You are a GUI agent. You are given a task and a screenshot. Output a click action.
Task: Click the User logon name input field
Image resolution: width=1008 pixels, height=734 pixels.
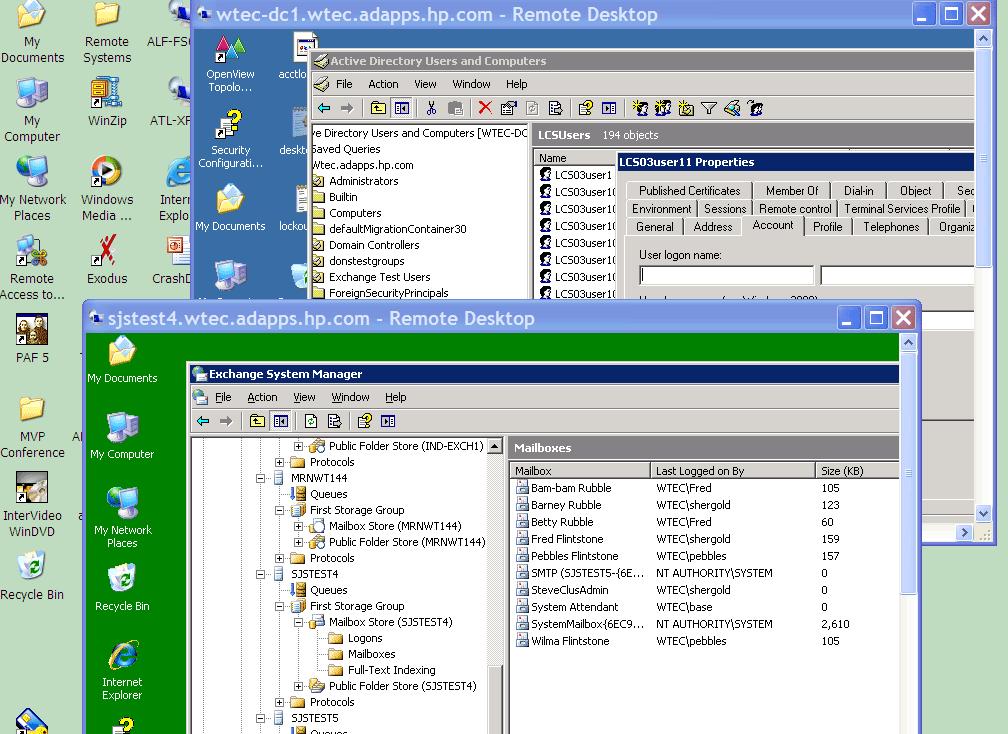tap(727, 276)
